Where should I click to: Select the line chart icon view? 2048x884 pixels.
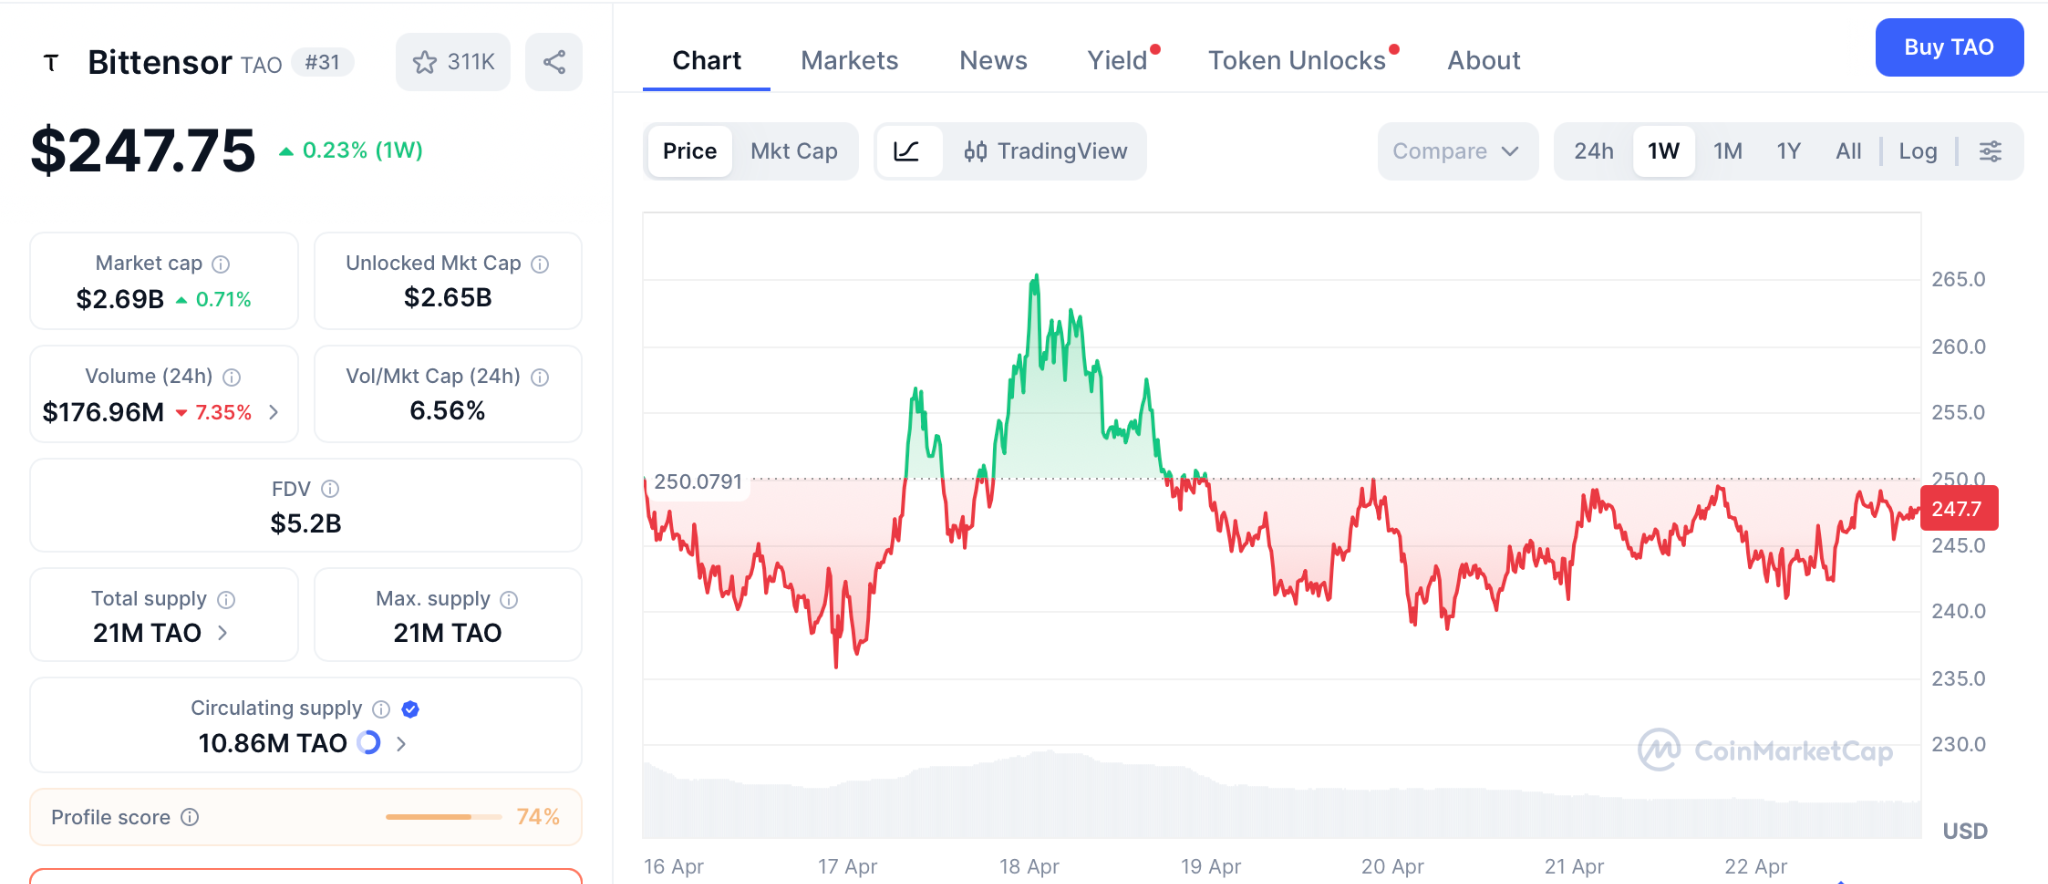907,151
